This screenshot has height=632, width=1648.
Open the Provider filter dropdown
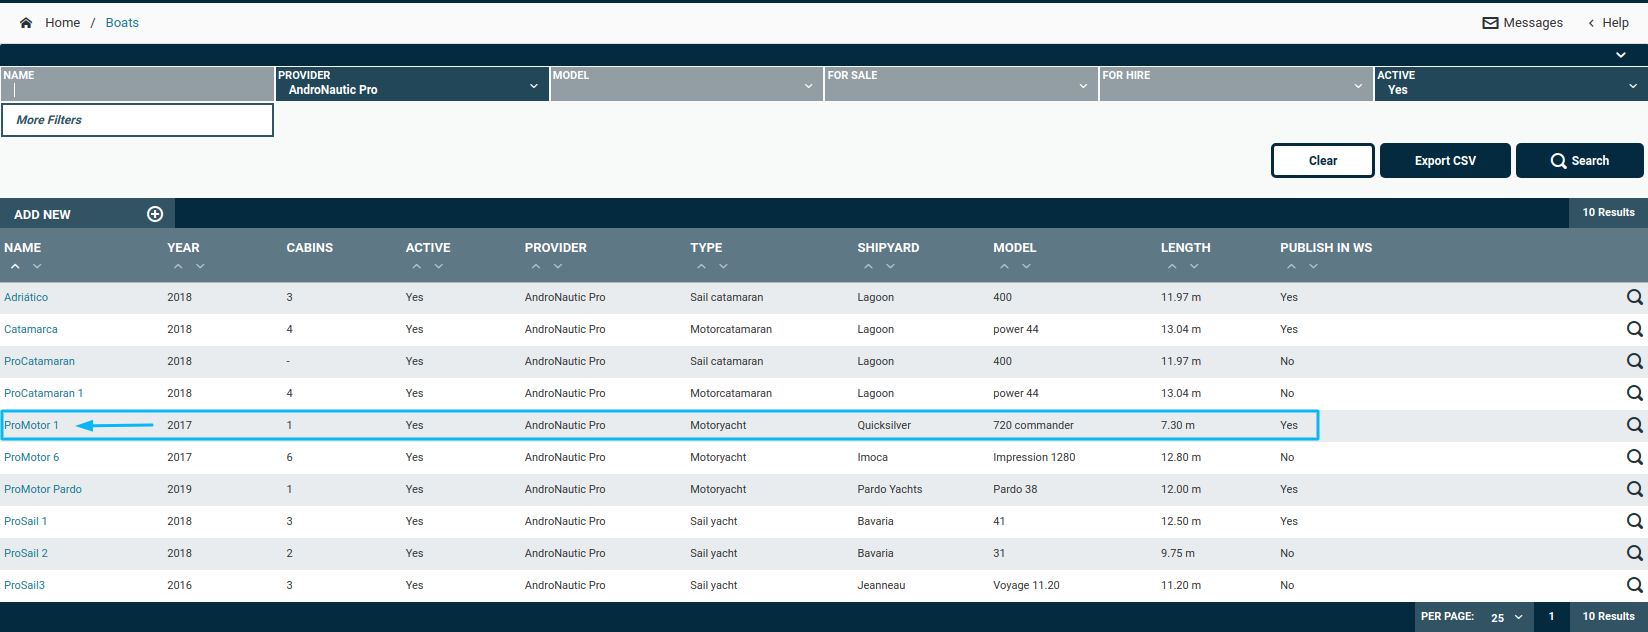coord(411,84)
